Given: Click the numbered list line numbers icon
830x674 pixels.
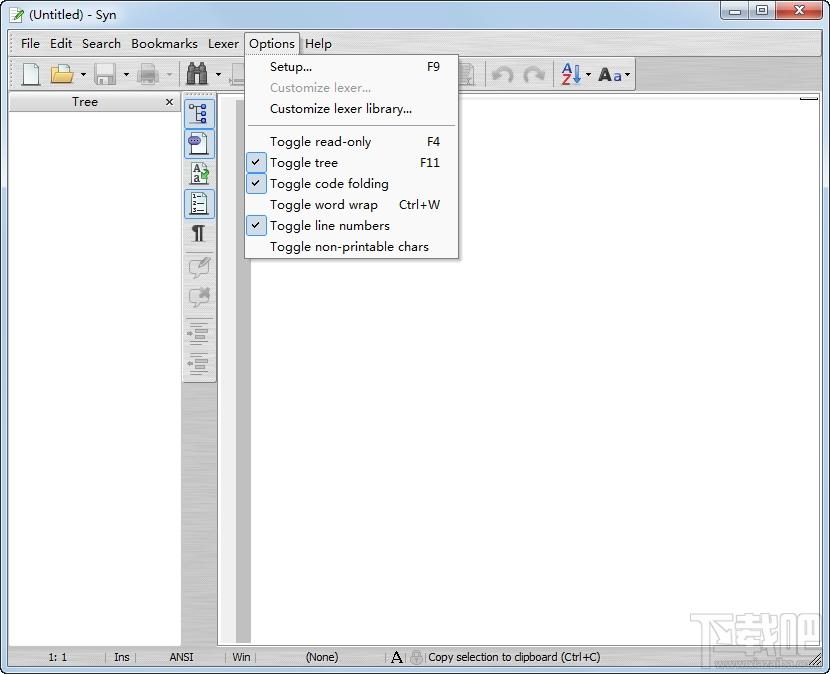Looking at the screenshot, I should (x=199, y=204).
